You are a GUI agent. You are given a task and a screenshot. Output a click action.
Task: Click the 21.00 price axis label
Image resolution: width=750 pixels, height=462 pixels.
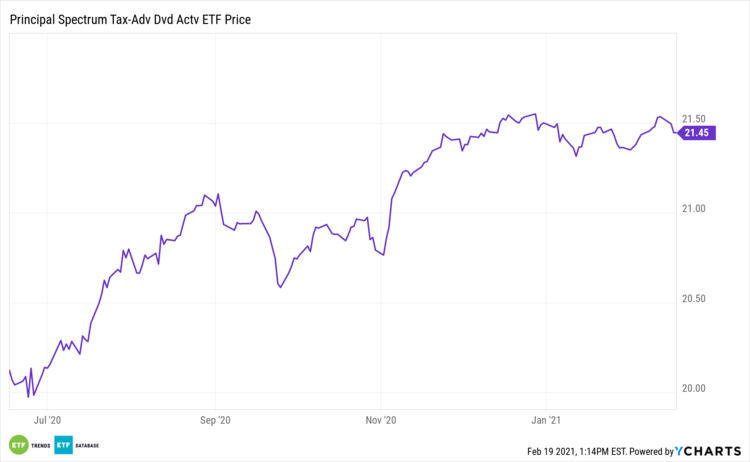692,209
